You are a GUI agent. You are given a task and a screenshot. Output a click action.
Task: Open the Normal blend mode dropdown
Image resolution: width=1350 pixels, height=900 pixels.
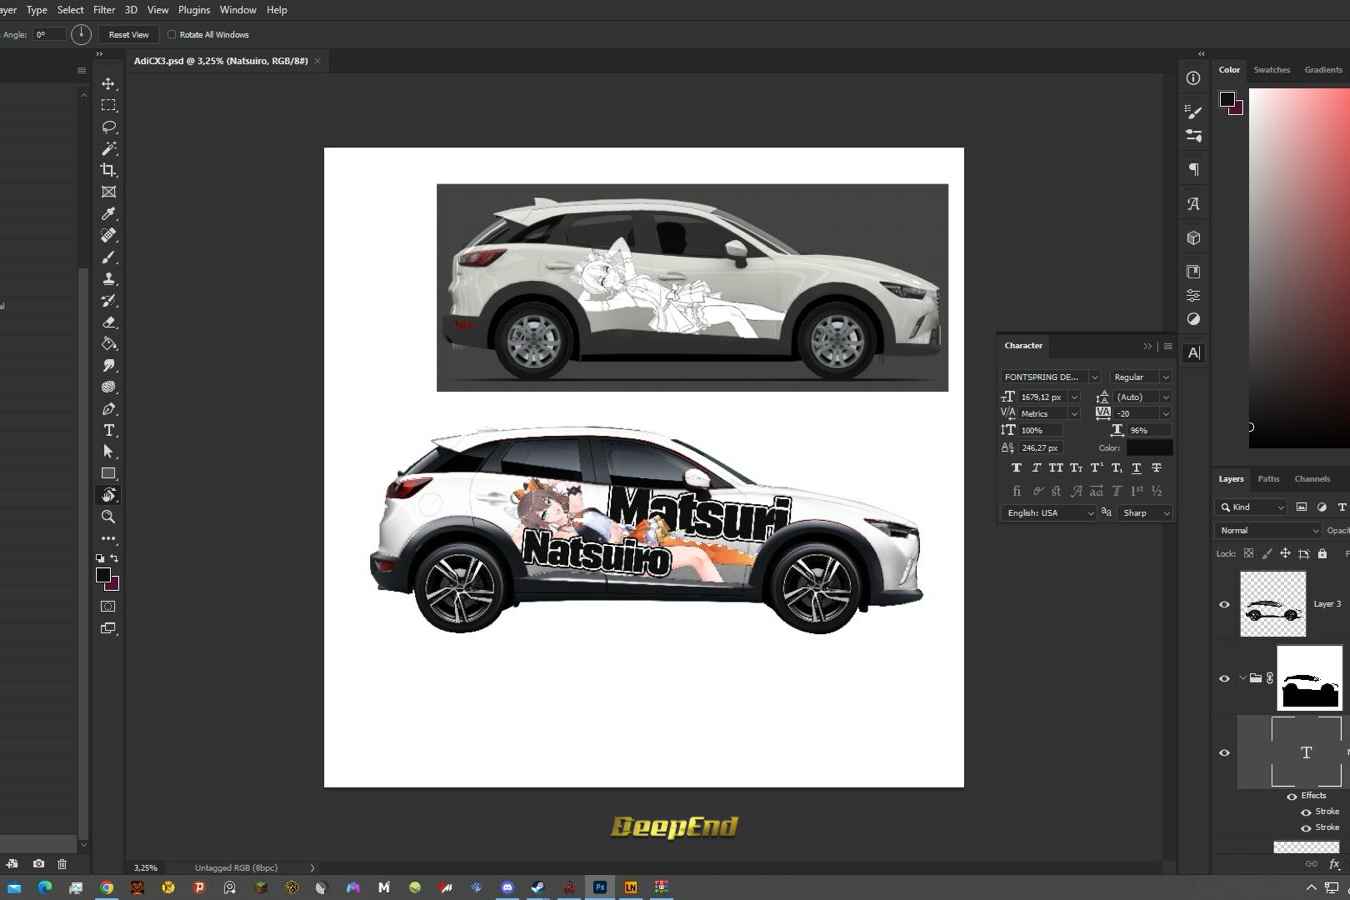click(x=1267, y=530)
